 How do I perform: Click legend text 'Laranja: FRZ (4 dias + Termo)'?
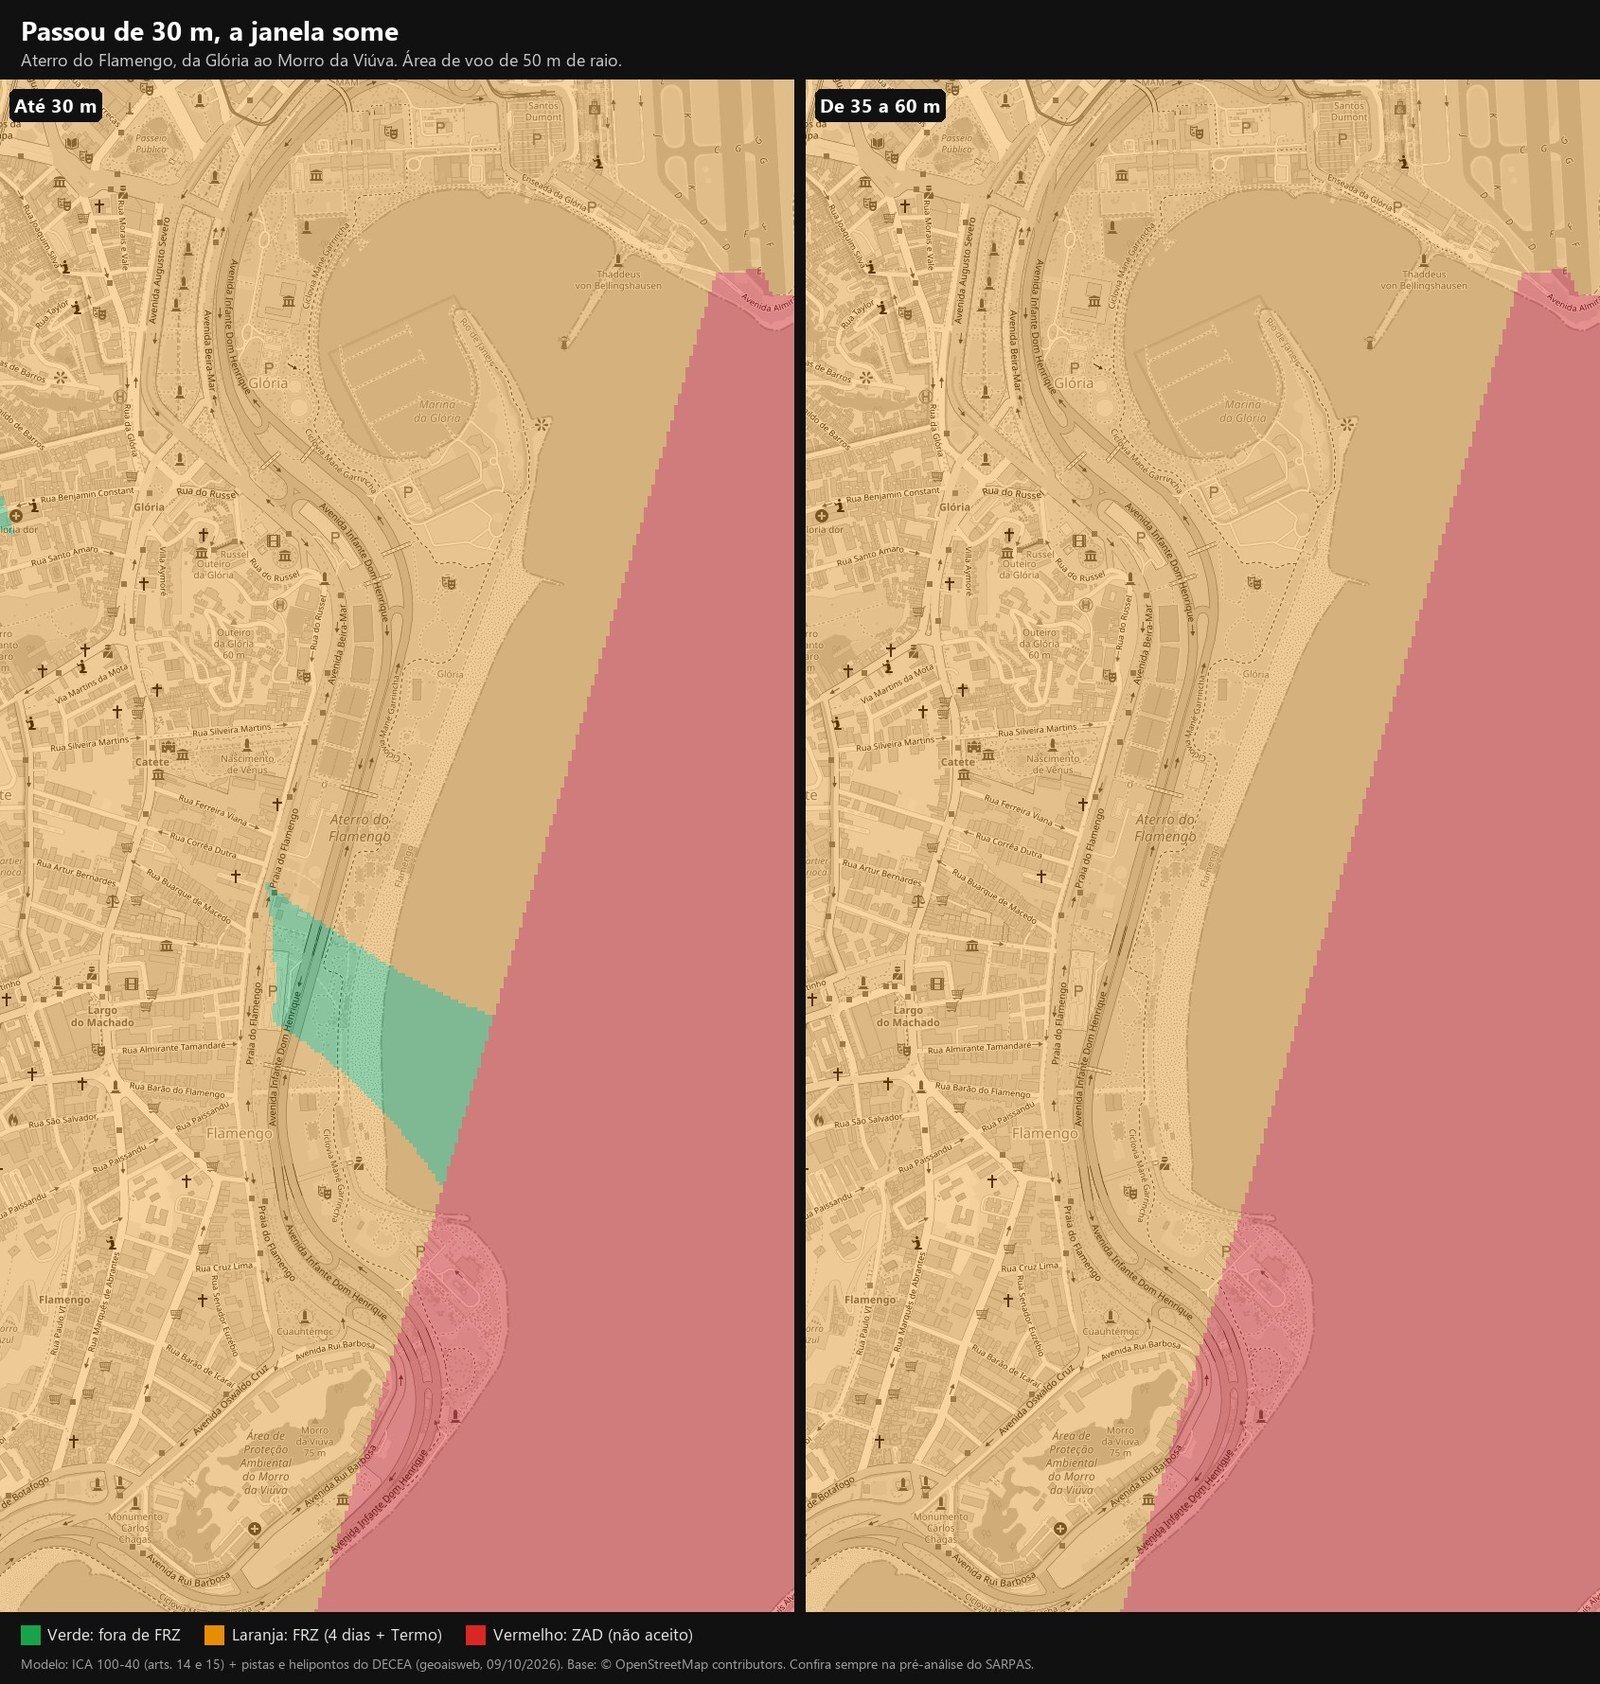[x=337, y=1635]
